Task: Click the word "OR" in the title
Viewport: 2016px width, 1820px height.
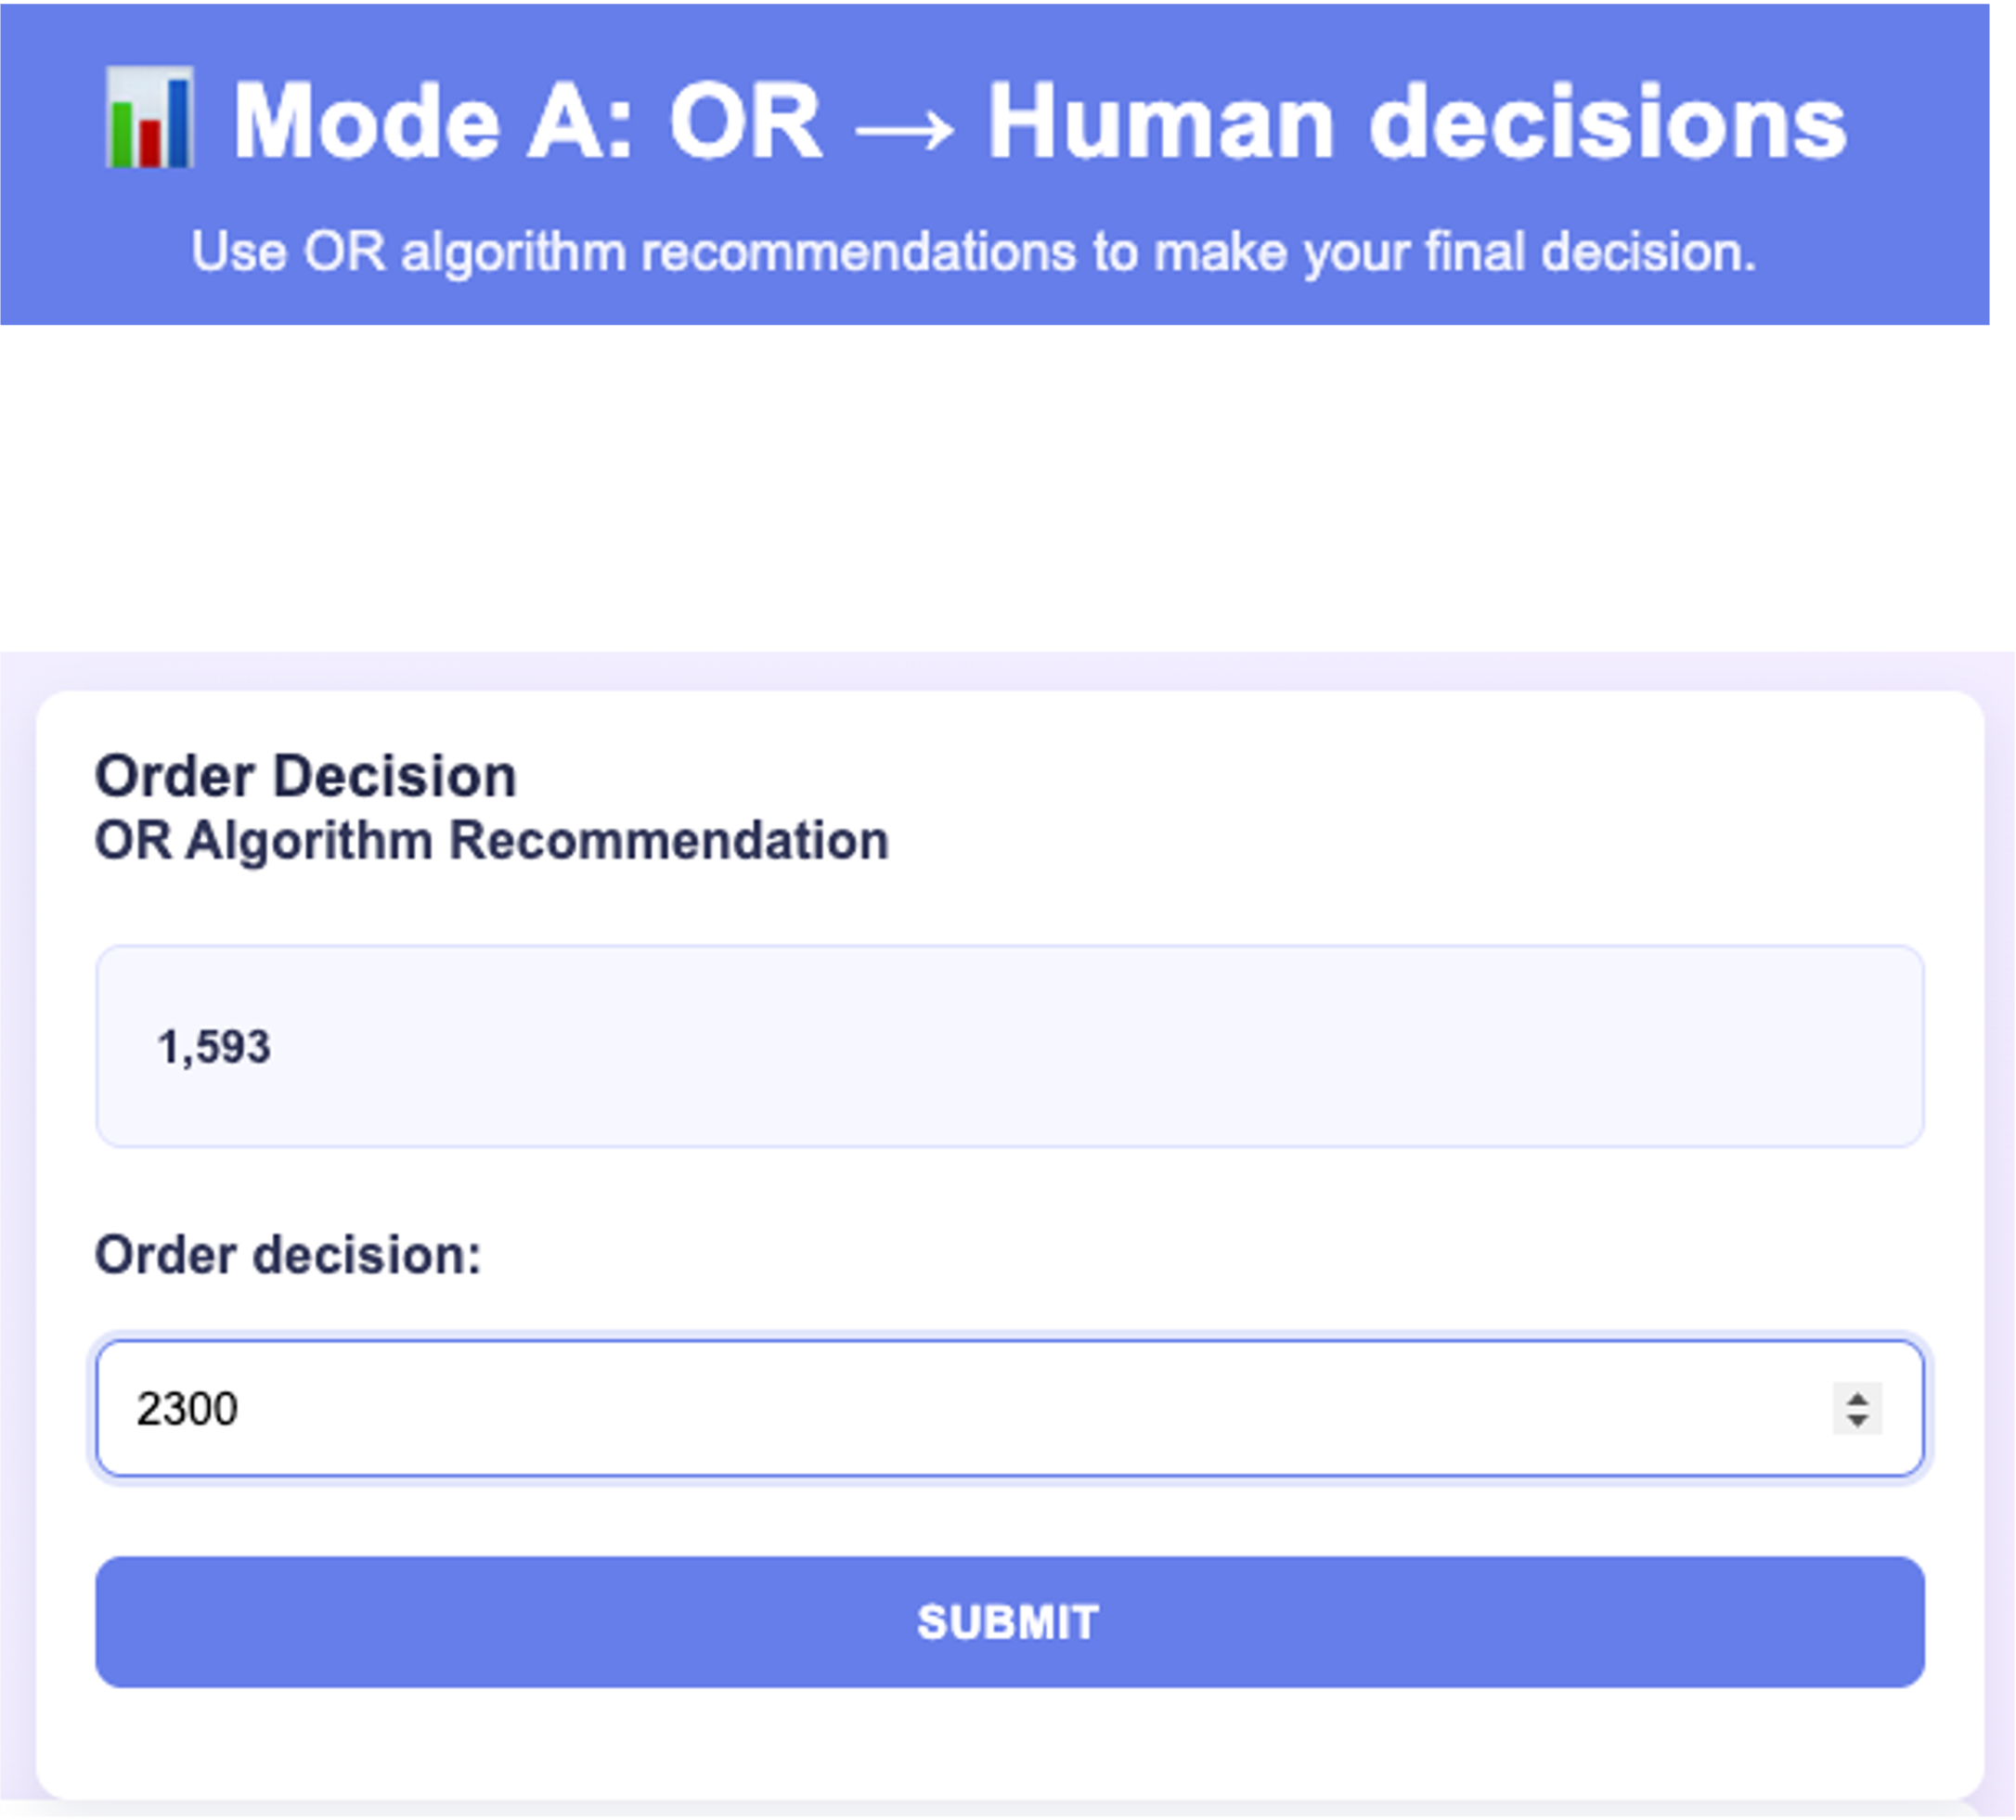Action: [x=745, y=122]
